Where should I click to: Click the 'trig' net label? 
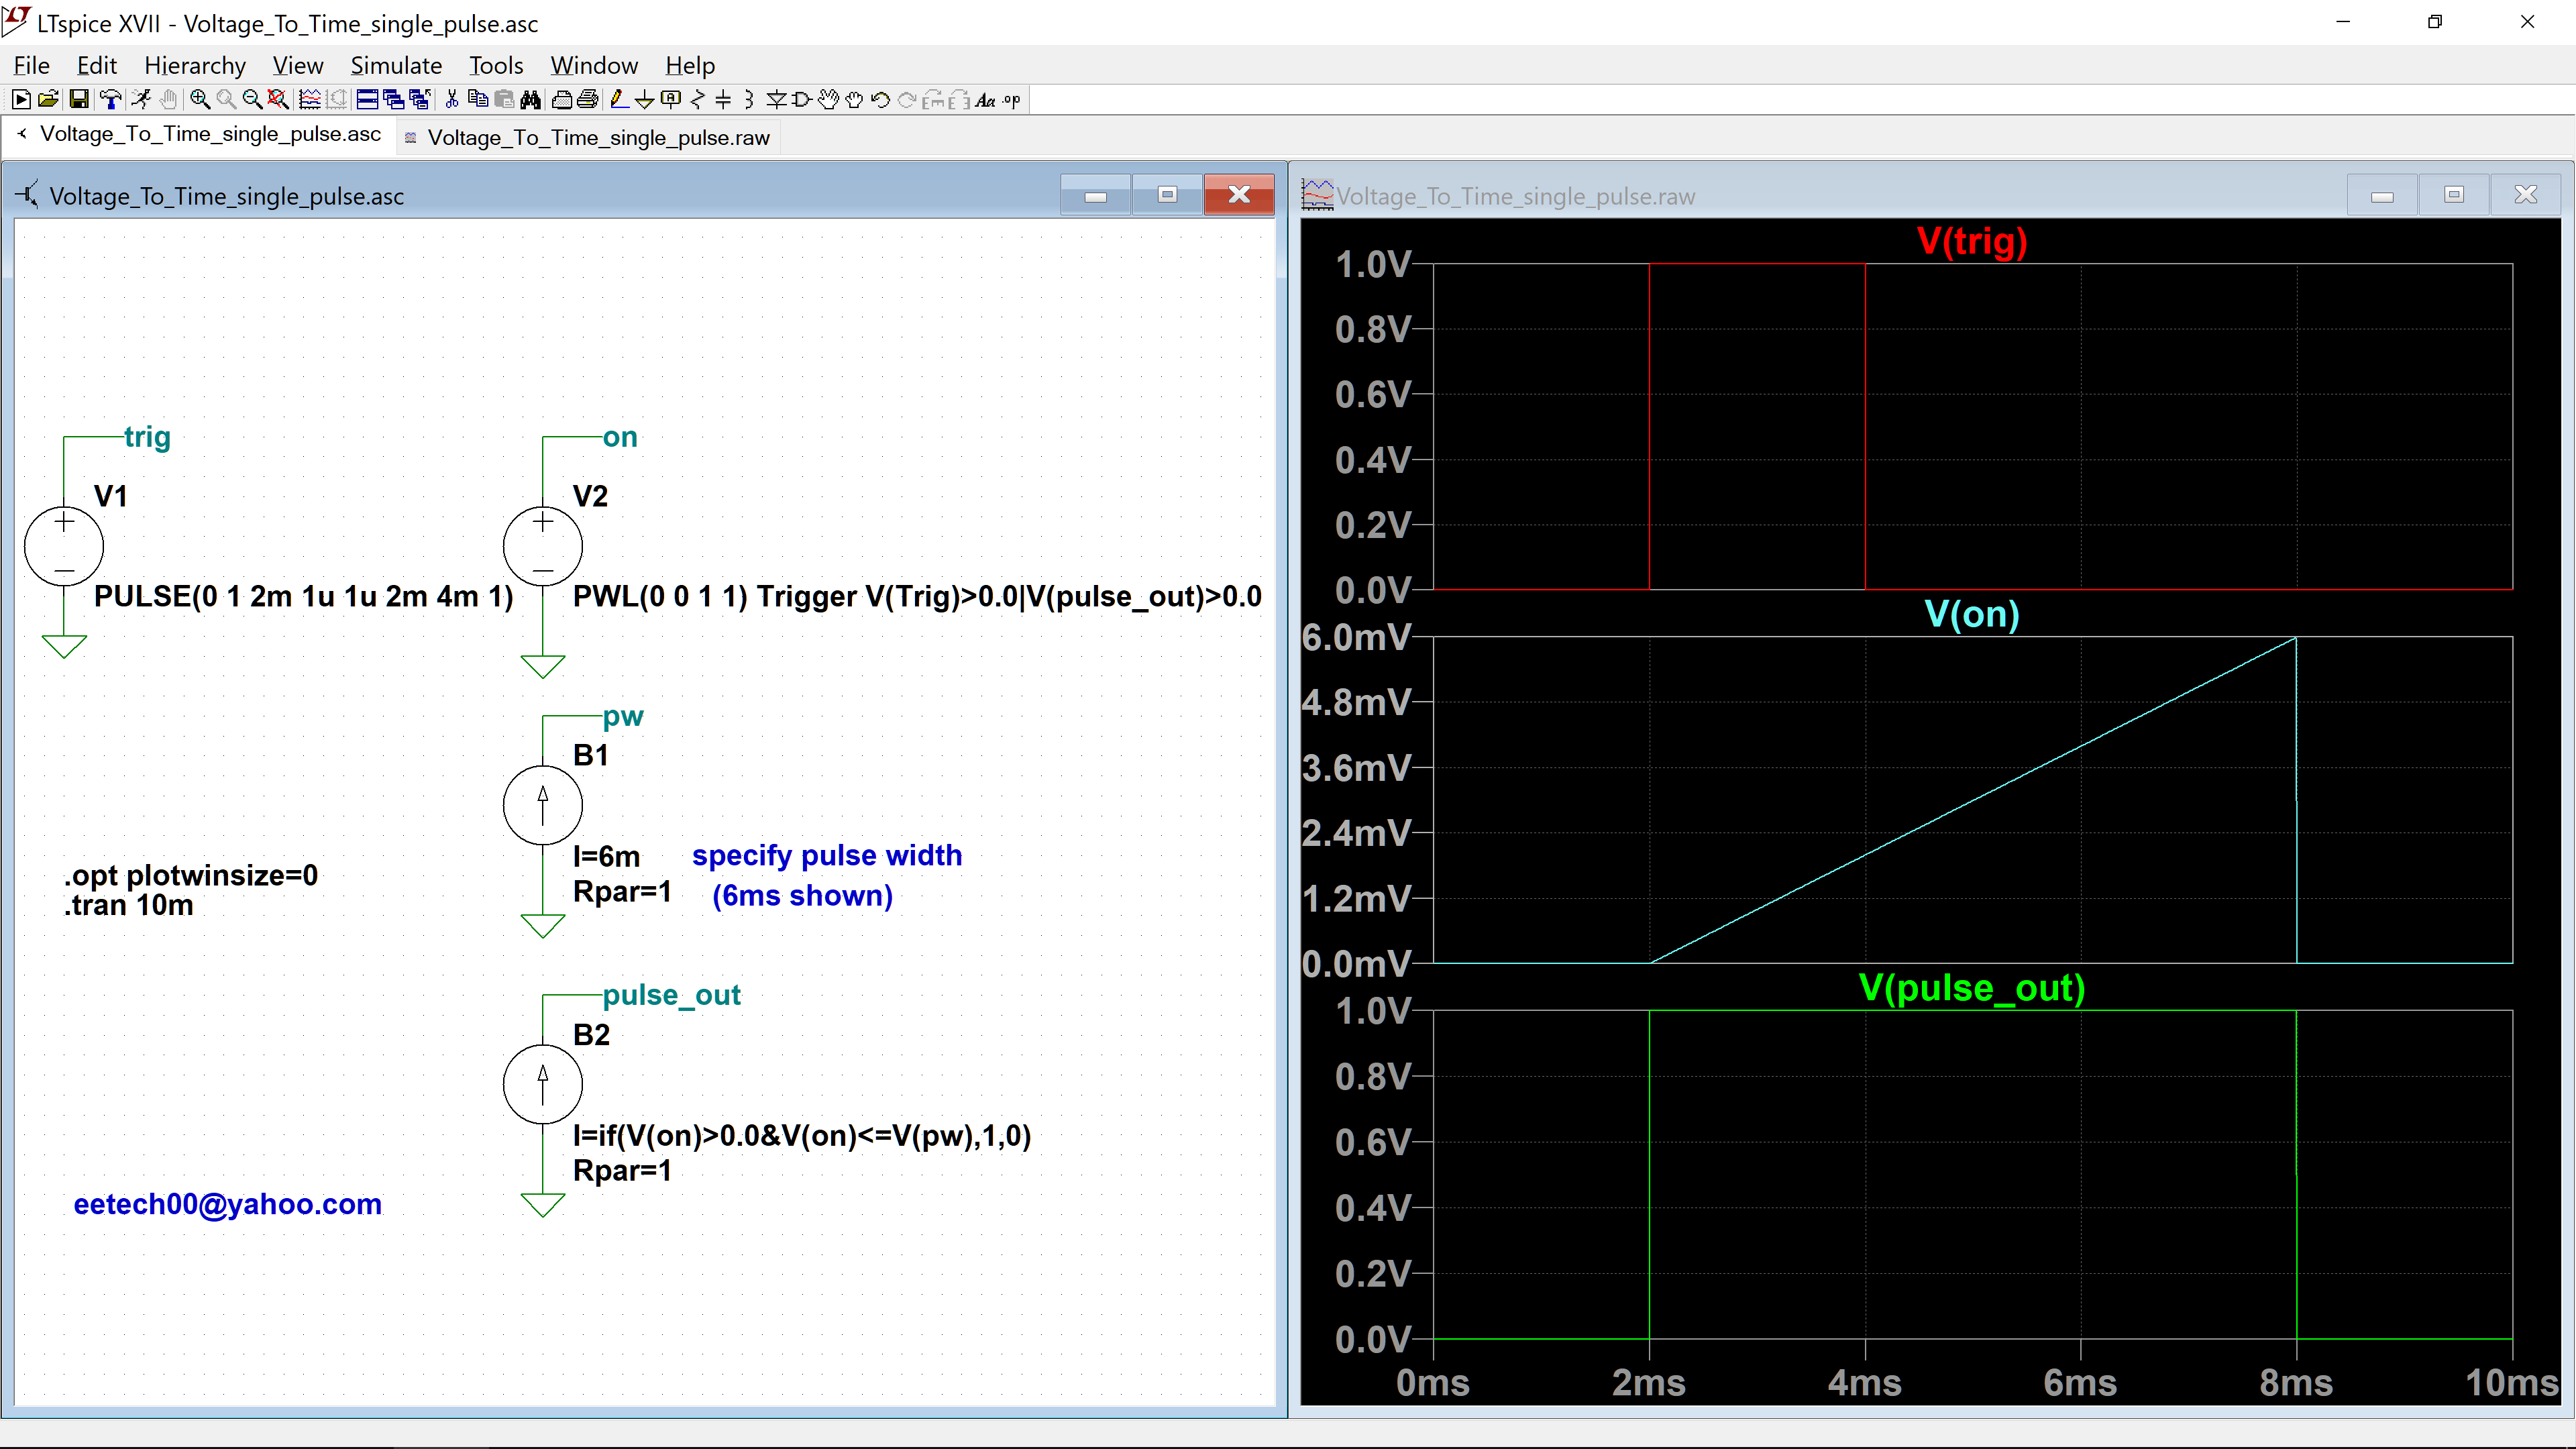(147, 437)
